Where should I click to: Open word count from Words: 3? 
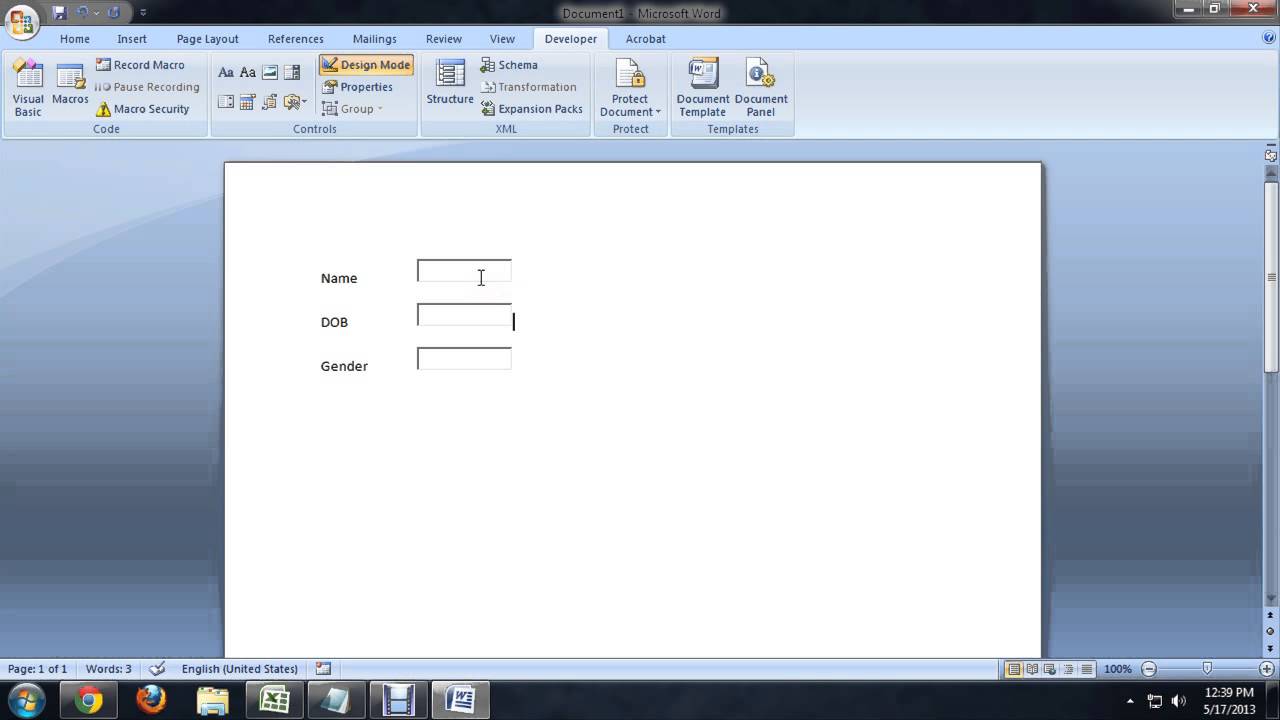coord(109,669)
